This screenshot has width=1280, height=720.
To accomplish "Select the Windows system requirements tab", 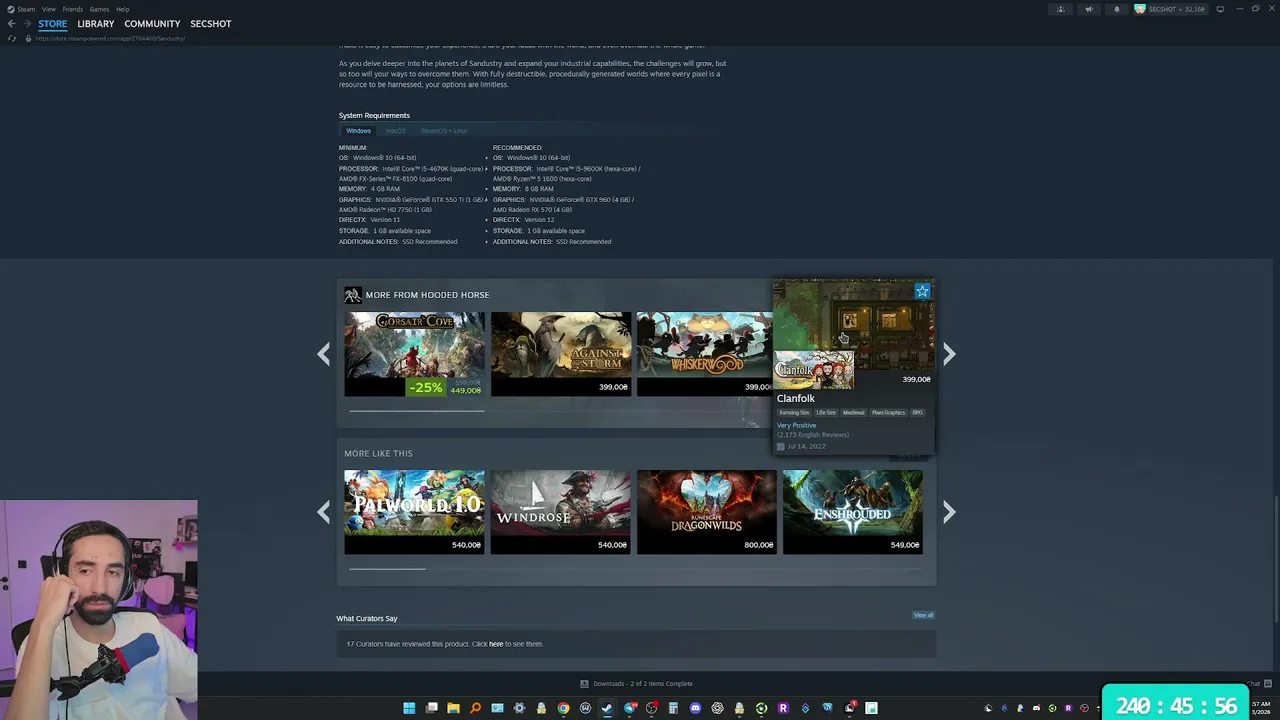I will click(x=358, y=131).
